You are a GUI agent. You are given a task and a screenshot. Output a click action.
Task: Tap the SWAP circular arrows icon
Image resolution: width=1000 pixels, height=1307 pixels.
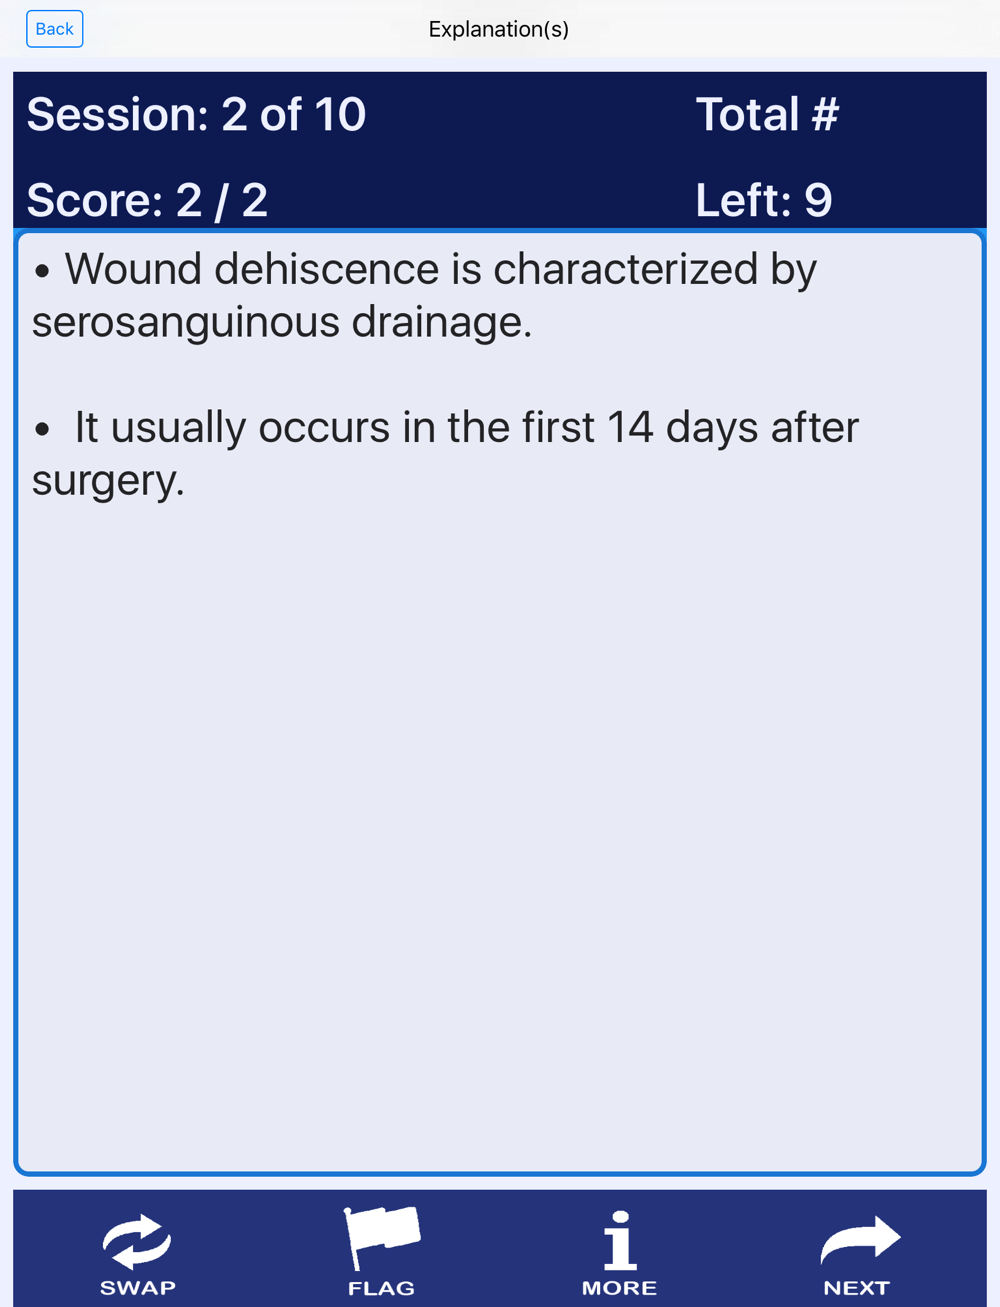pos(137,1241)
